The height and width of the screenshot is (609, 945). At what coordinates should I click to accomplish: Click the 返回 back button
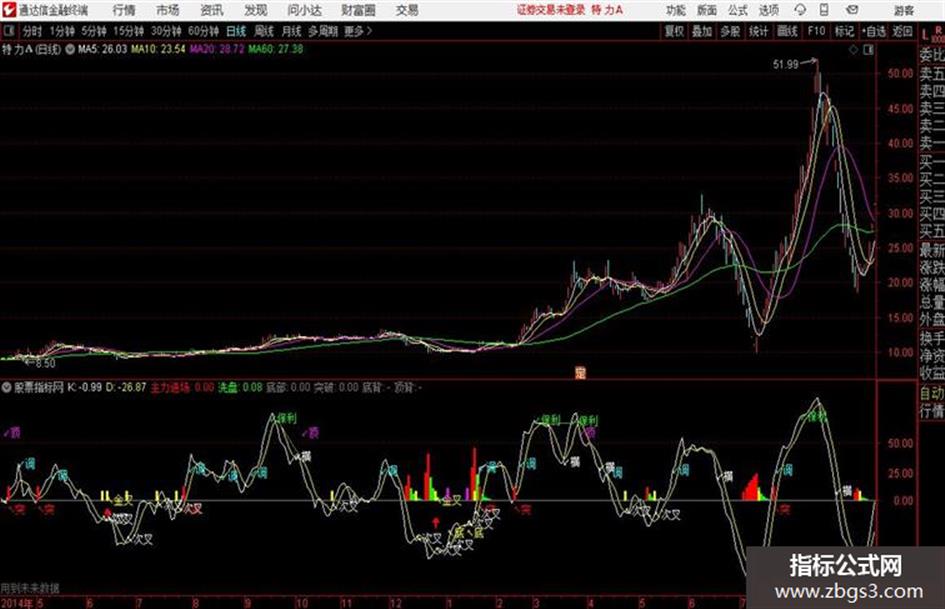click(902, 31)
